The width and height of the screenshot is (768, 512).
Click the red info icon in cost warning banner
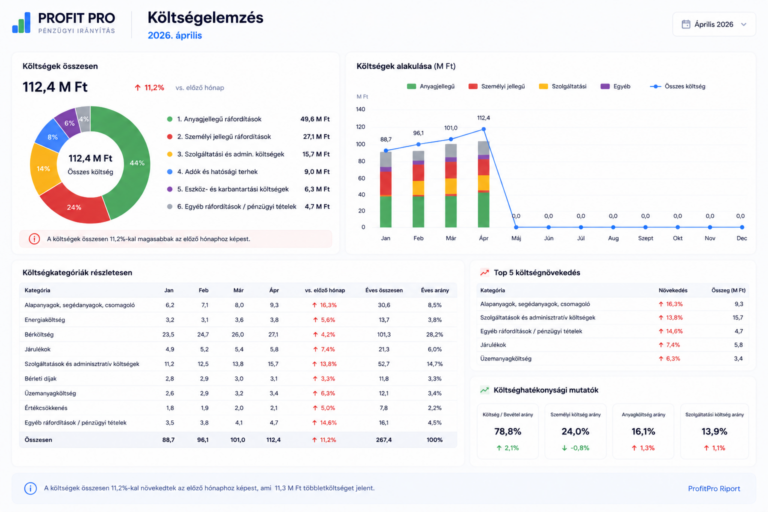click(x=34, y=239)
